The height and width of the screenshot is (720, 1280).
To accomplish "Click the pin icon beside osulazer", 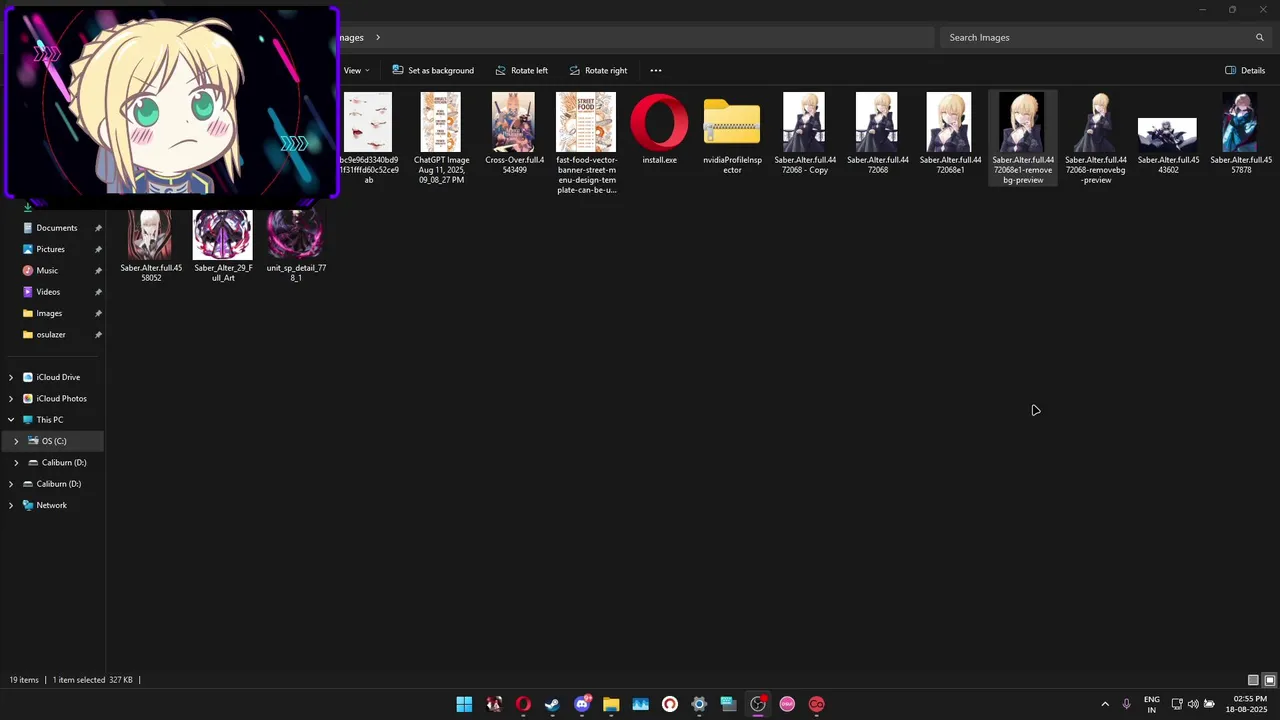I will click(x=98, y=335).
